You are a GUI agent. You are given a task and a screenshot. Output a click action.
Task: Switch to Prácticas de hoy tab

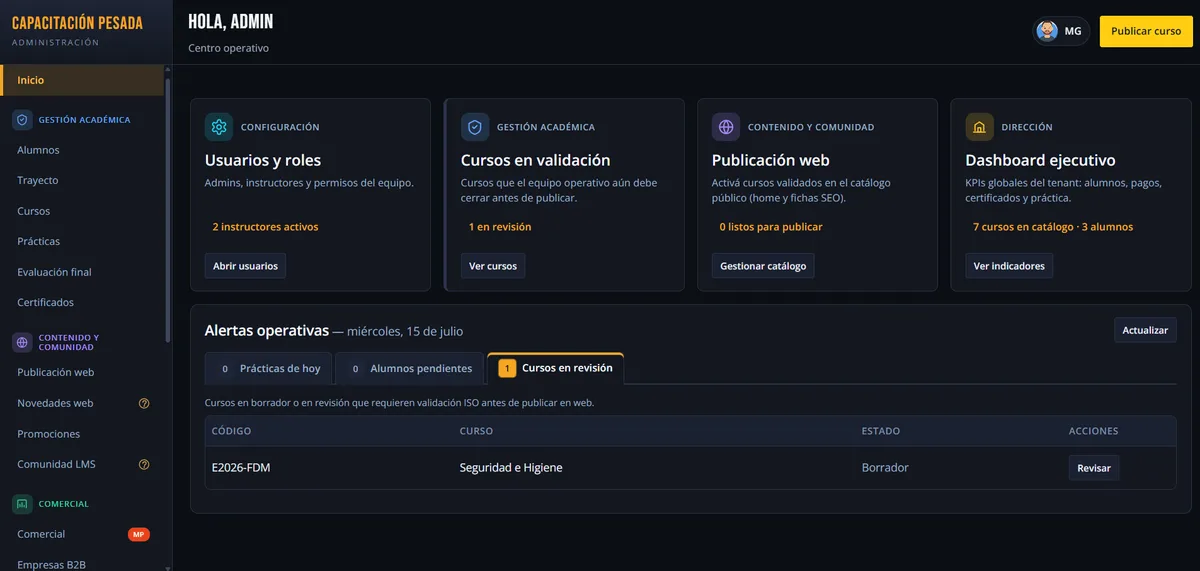tap(268, 368)
